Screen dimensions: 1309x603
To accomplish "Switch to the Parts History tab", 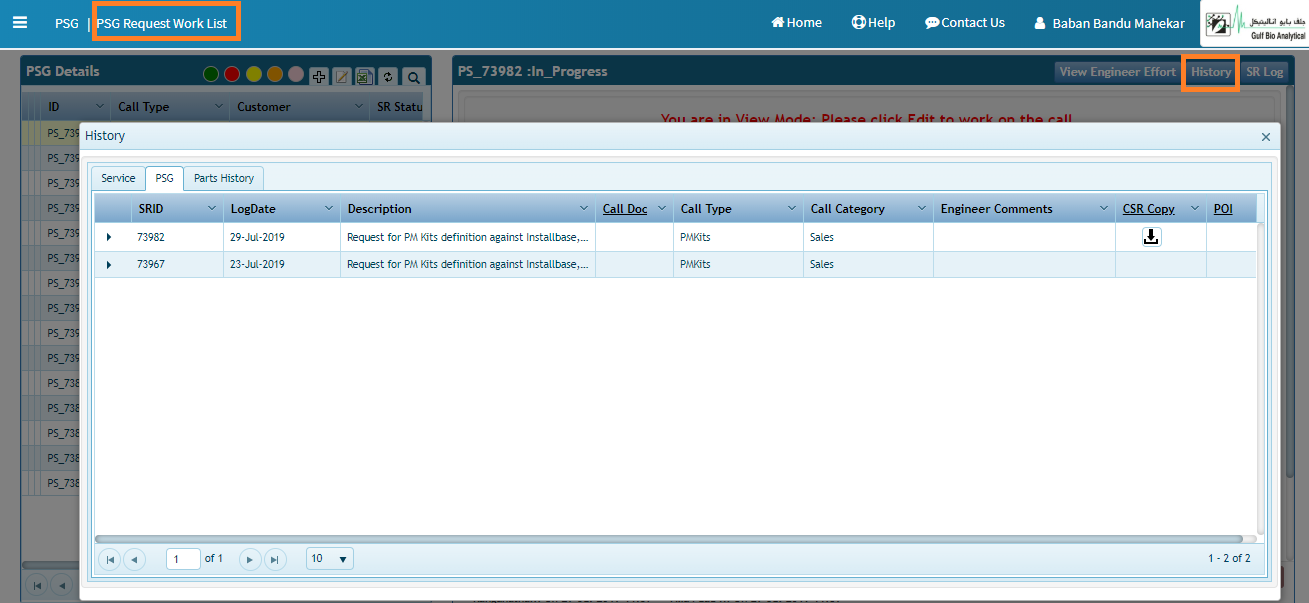I will (224, 178).
